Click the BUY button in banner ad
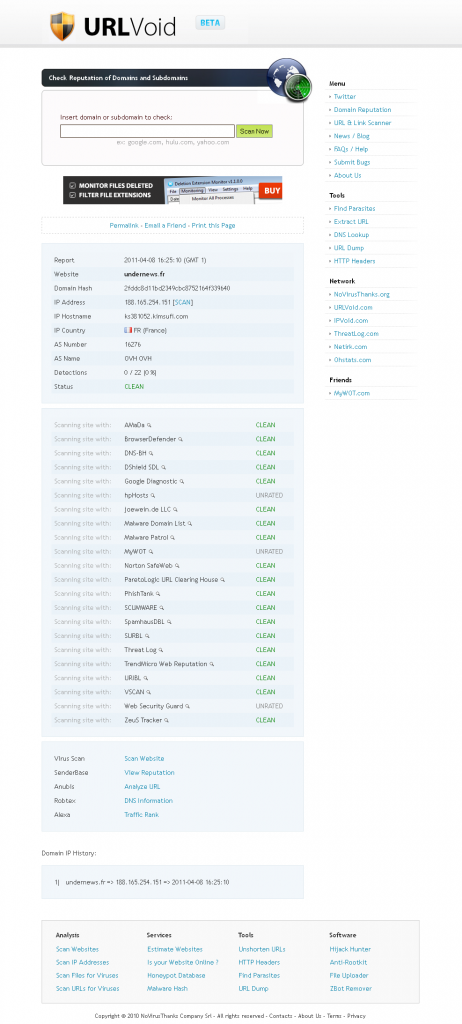The width and height of the screenshot is (462, 1024). coord(271,191)
